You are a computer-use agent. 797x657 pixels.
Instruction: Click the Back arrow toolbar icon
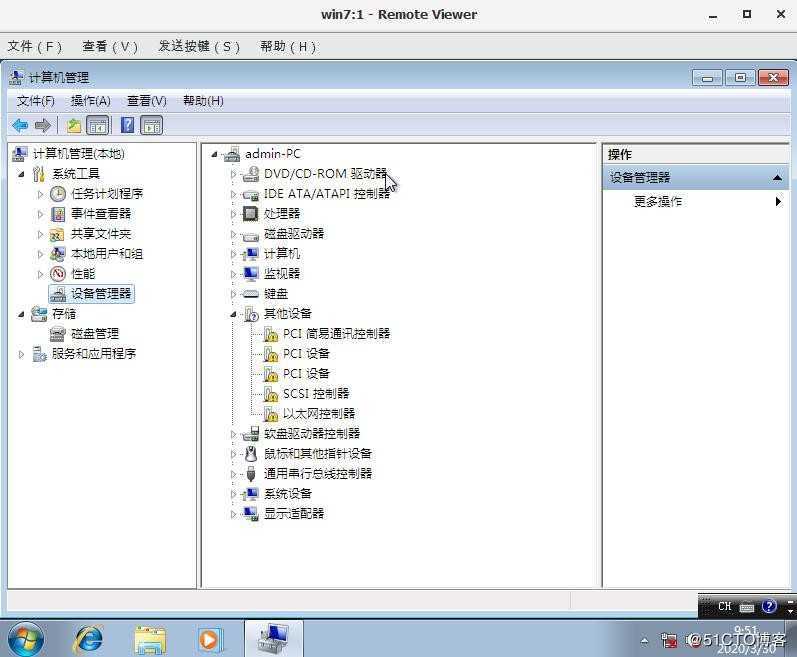(x=20, y=126)
